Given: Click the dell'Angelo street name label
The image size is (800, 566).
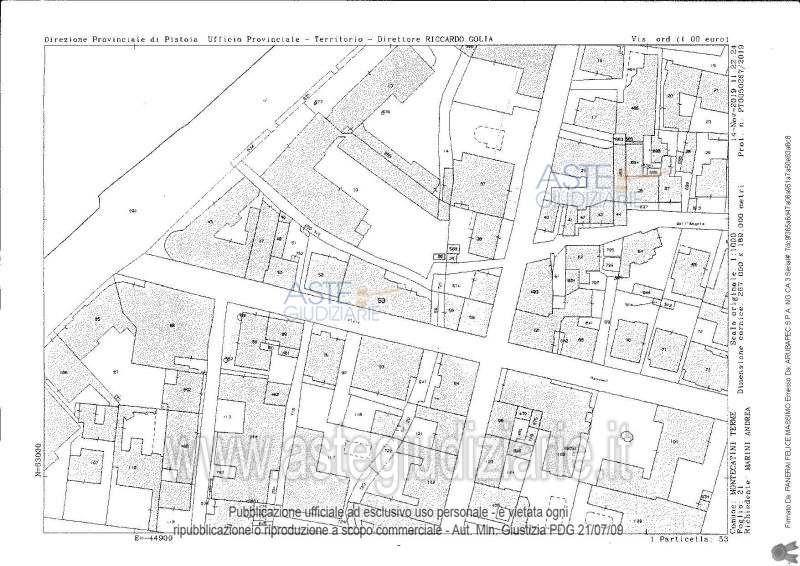Looking at the screenshot, I should (690, 222).
